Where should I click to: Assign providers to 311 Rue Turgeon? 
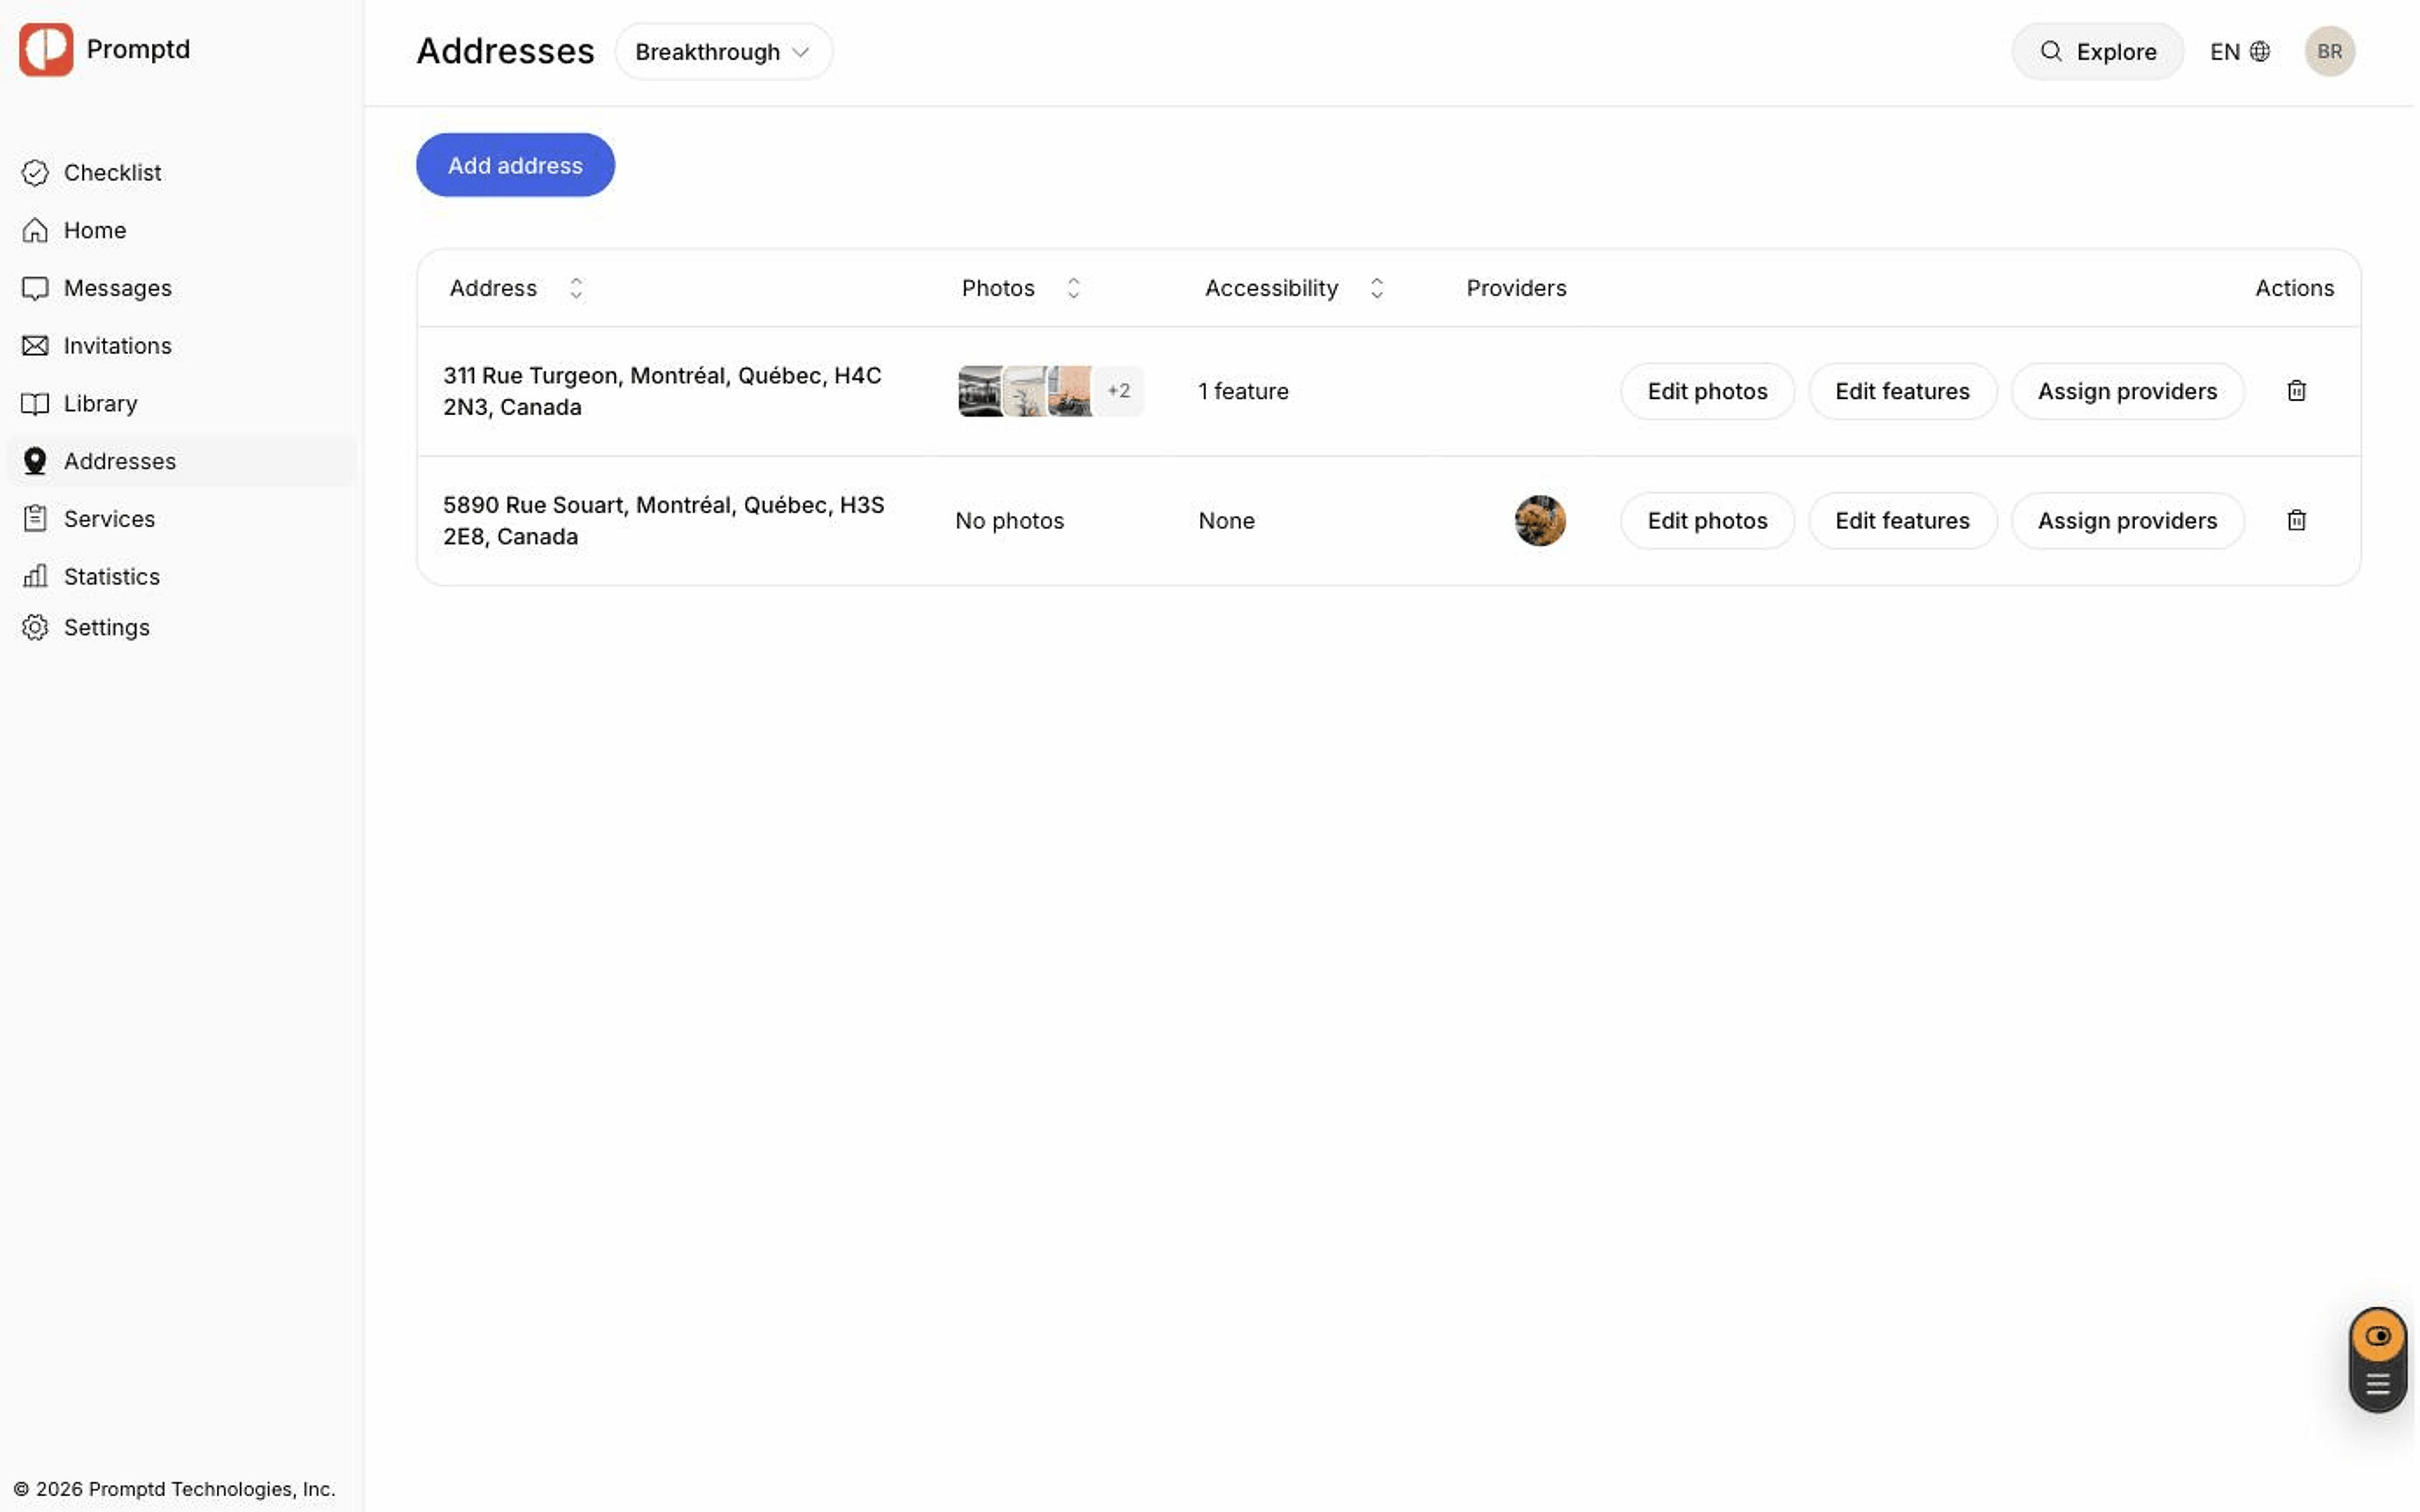[2127, 391]
